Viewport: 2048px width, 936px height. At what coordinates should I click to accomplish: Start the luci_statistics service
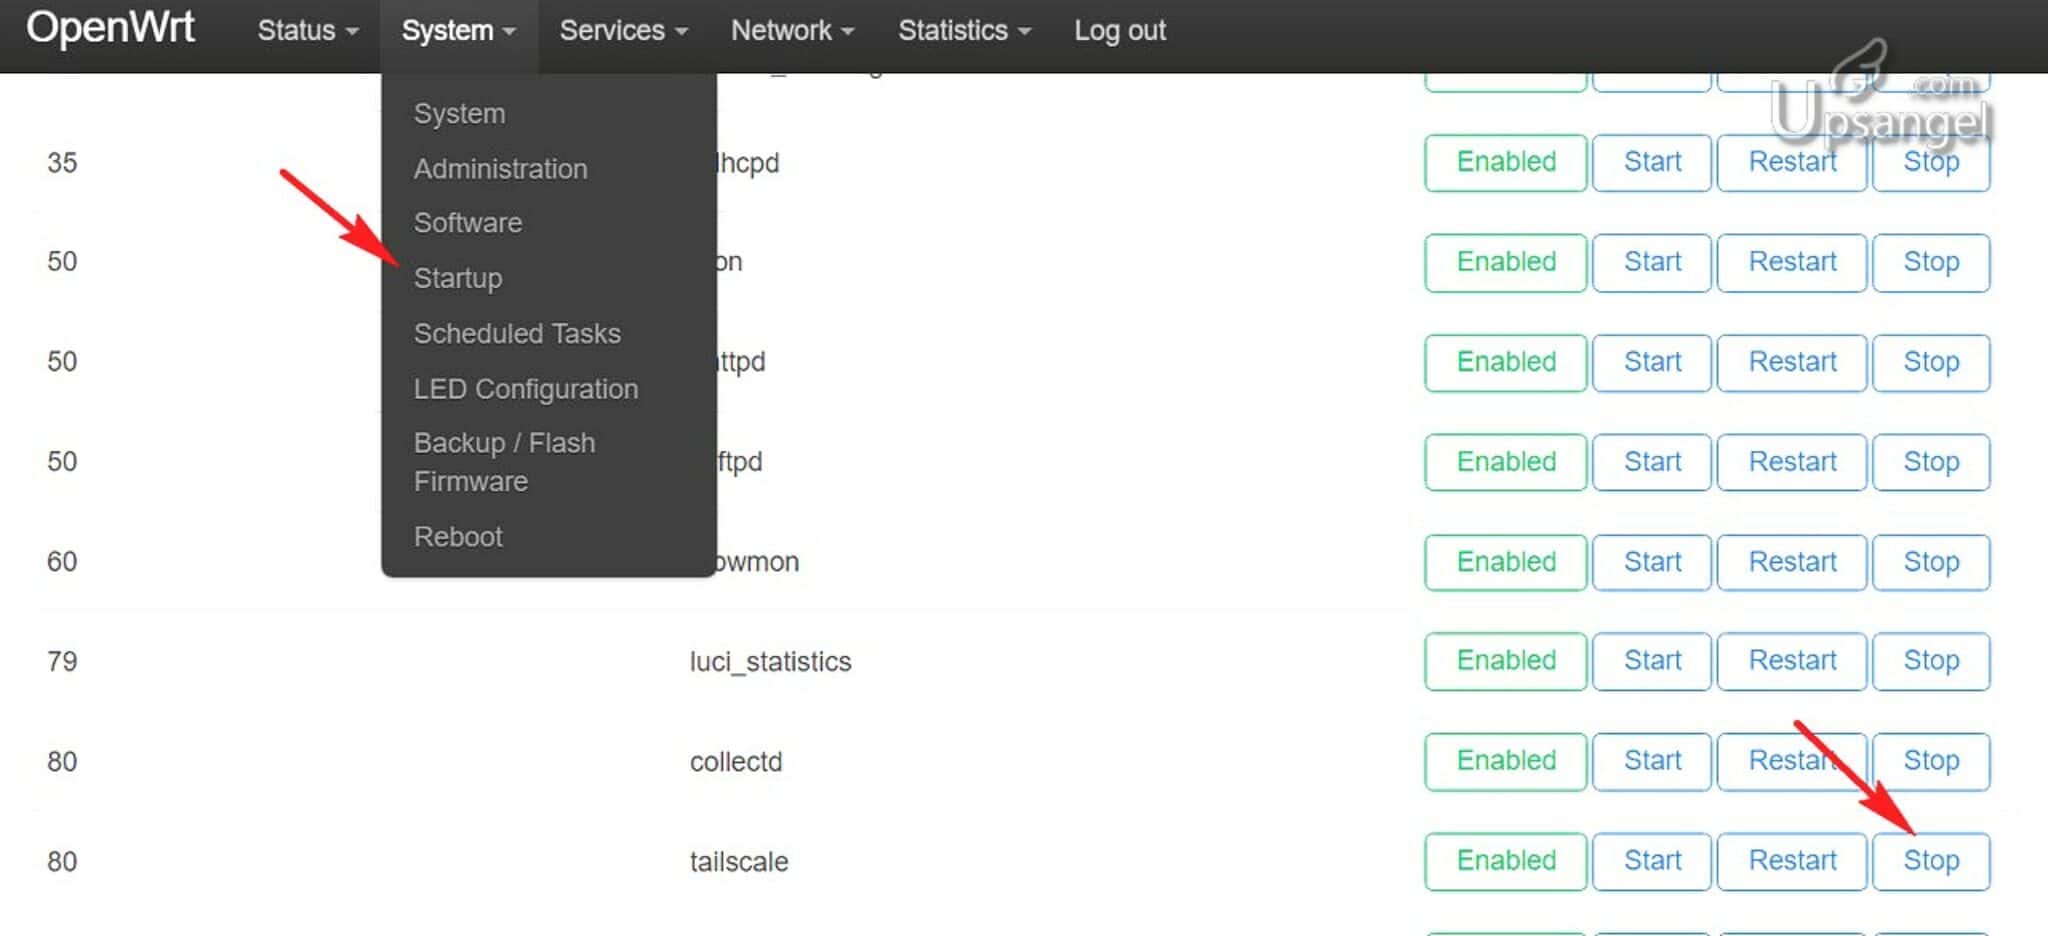pos(1651,661)
